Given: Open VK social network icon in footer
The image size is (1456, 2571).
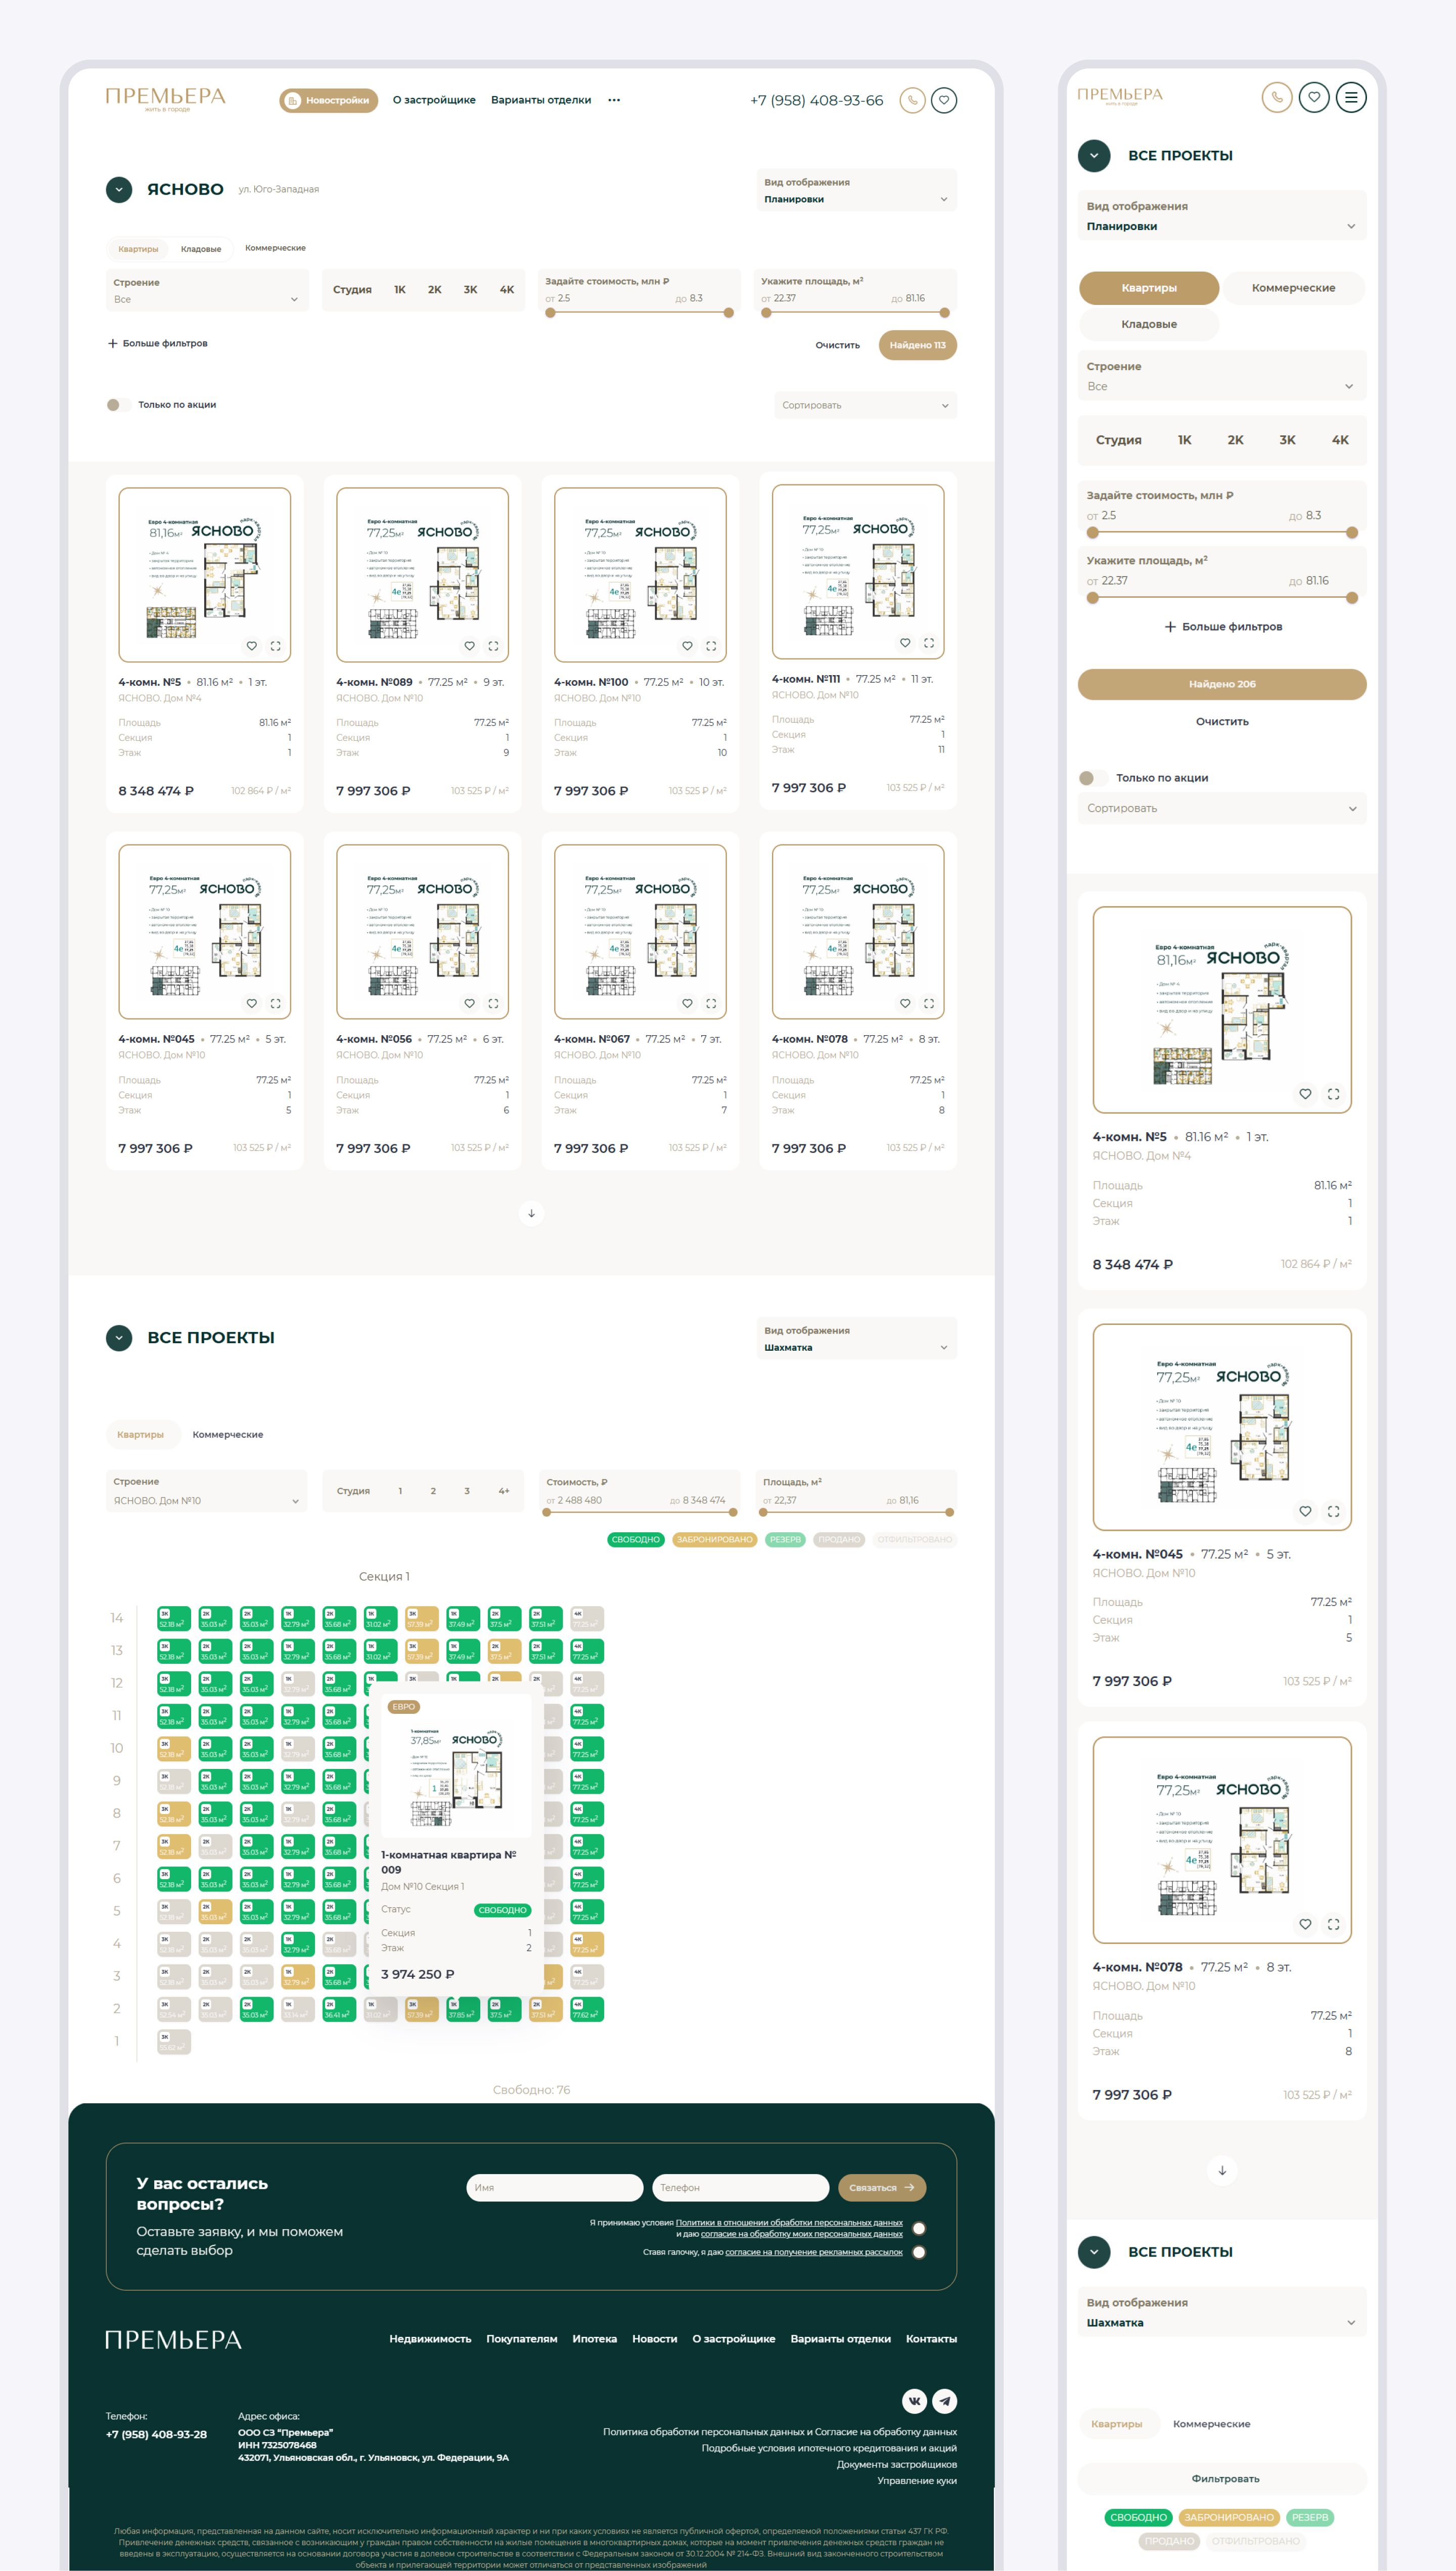Looking at the screenshot, I should click(914, 2401).
